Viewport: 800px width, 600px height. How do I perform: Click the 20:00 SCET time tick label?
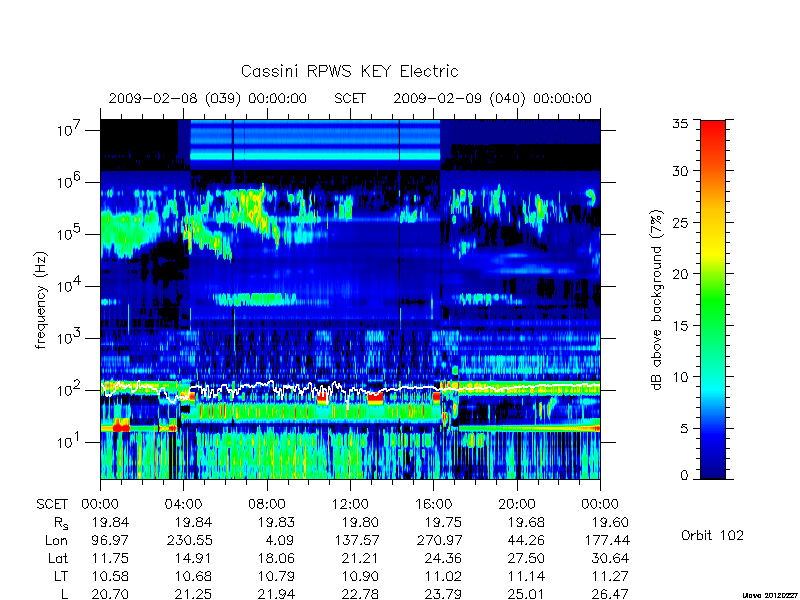(x=516, y=505)
